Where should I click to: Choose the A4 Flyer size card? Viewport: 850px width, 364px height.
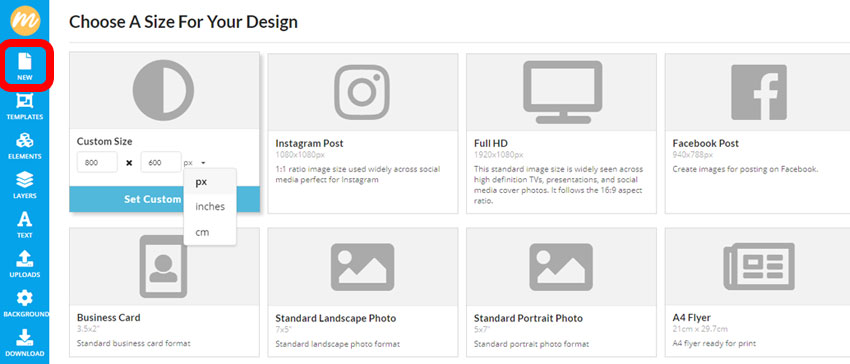coord(759,292)
